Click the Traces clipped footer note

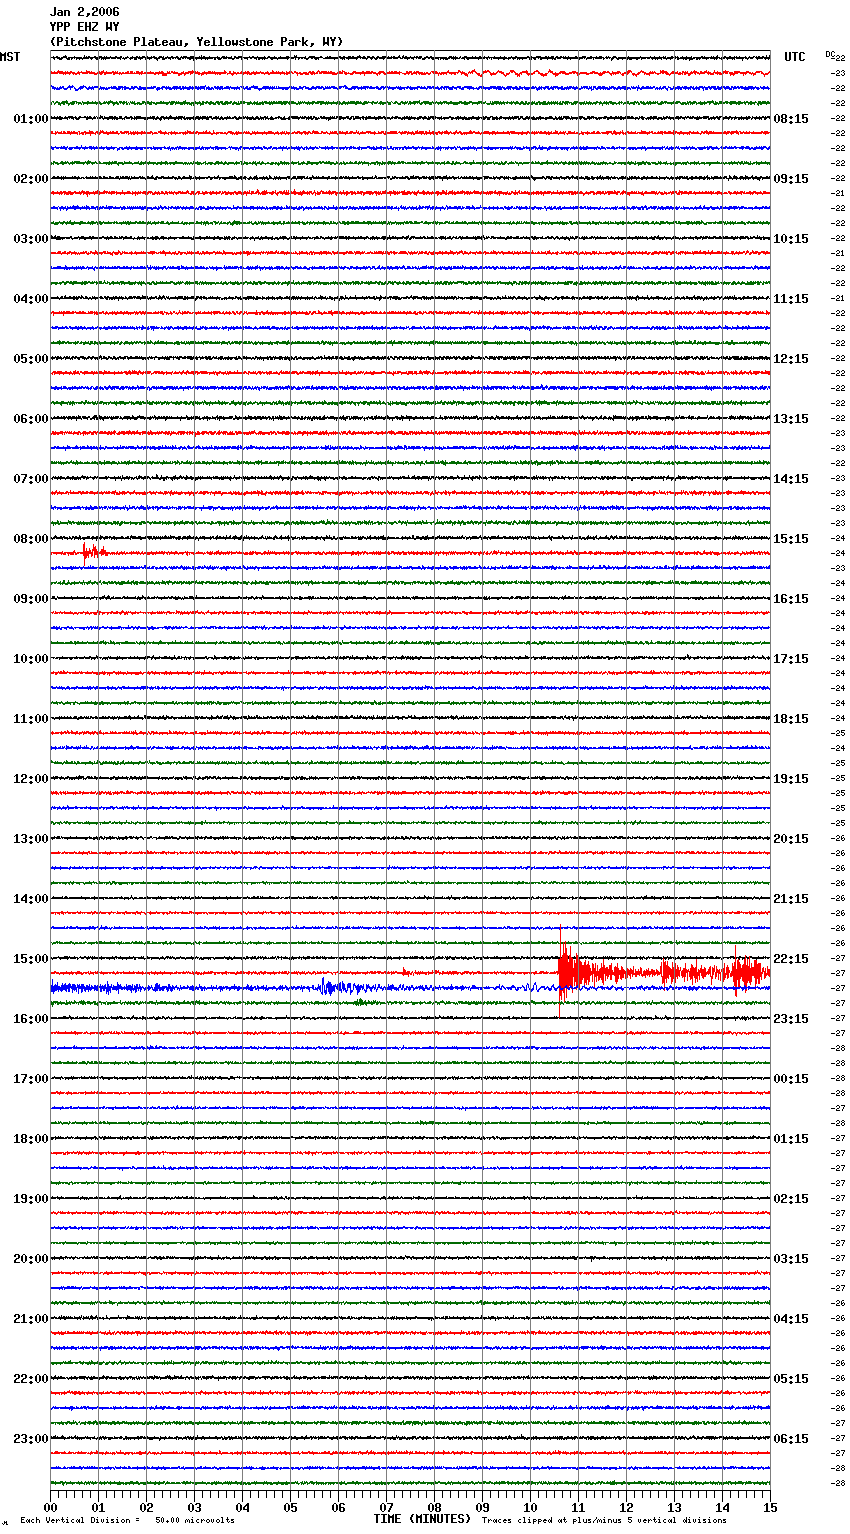coord(604,1521)
